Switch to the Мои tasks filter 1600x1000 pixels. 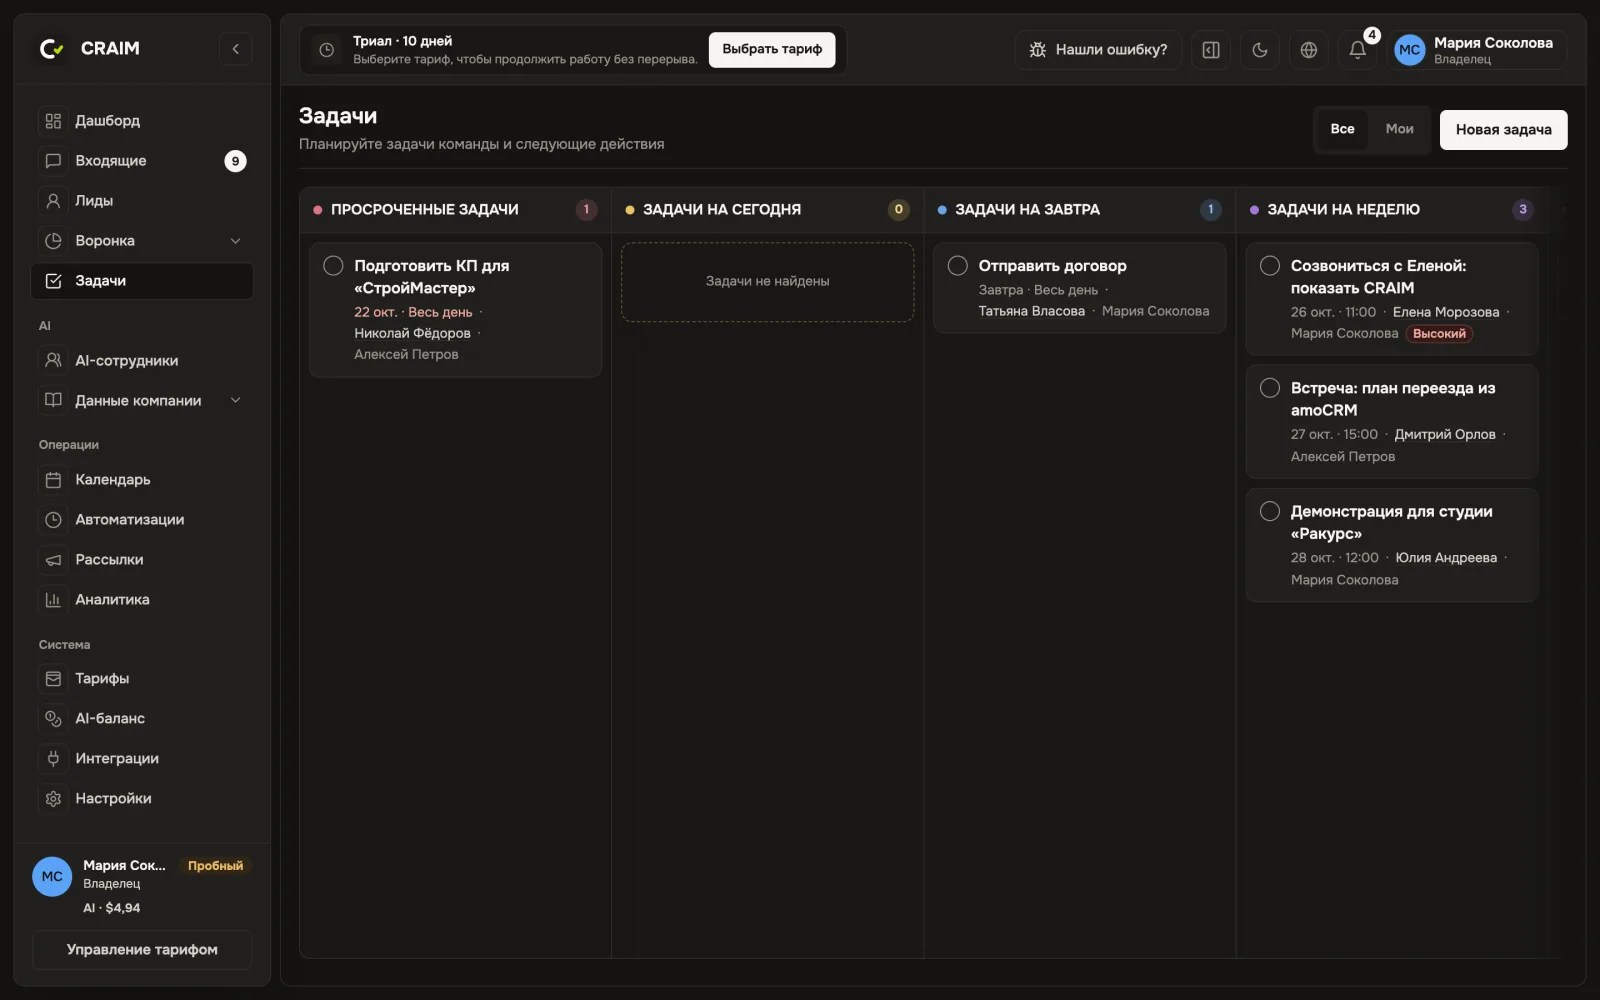[1400, 129]
